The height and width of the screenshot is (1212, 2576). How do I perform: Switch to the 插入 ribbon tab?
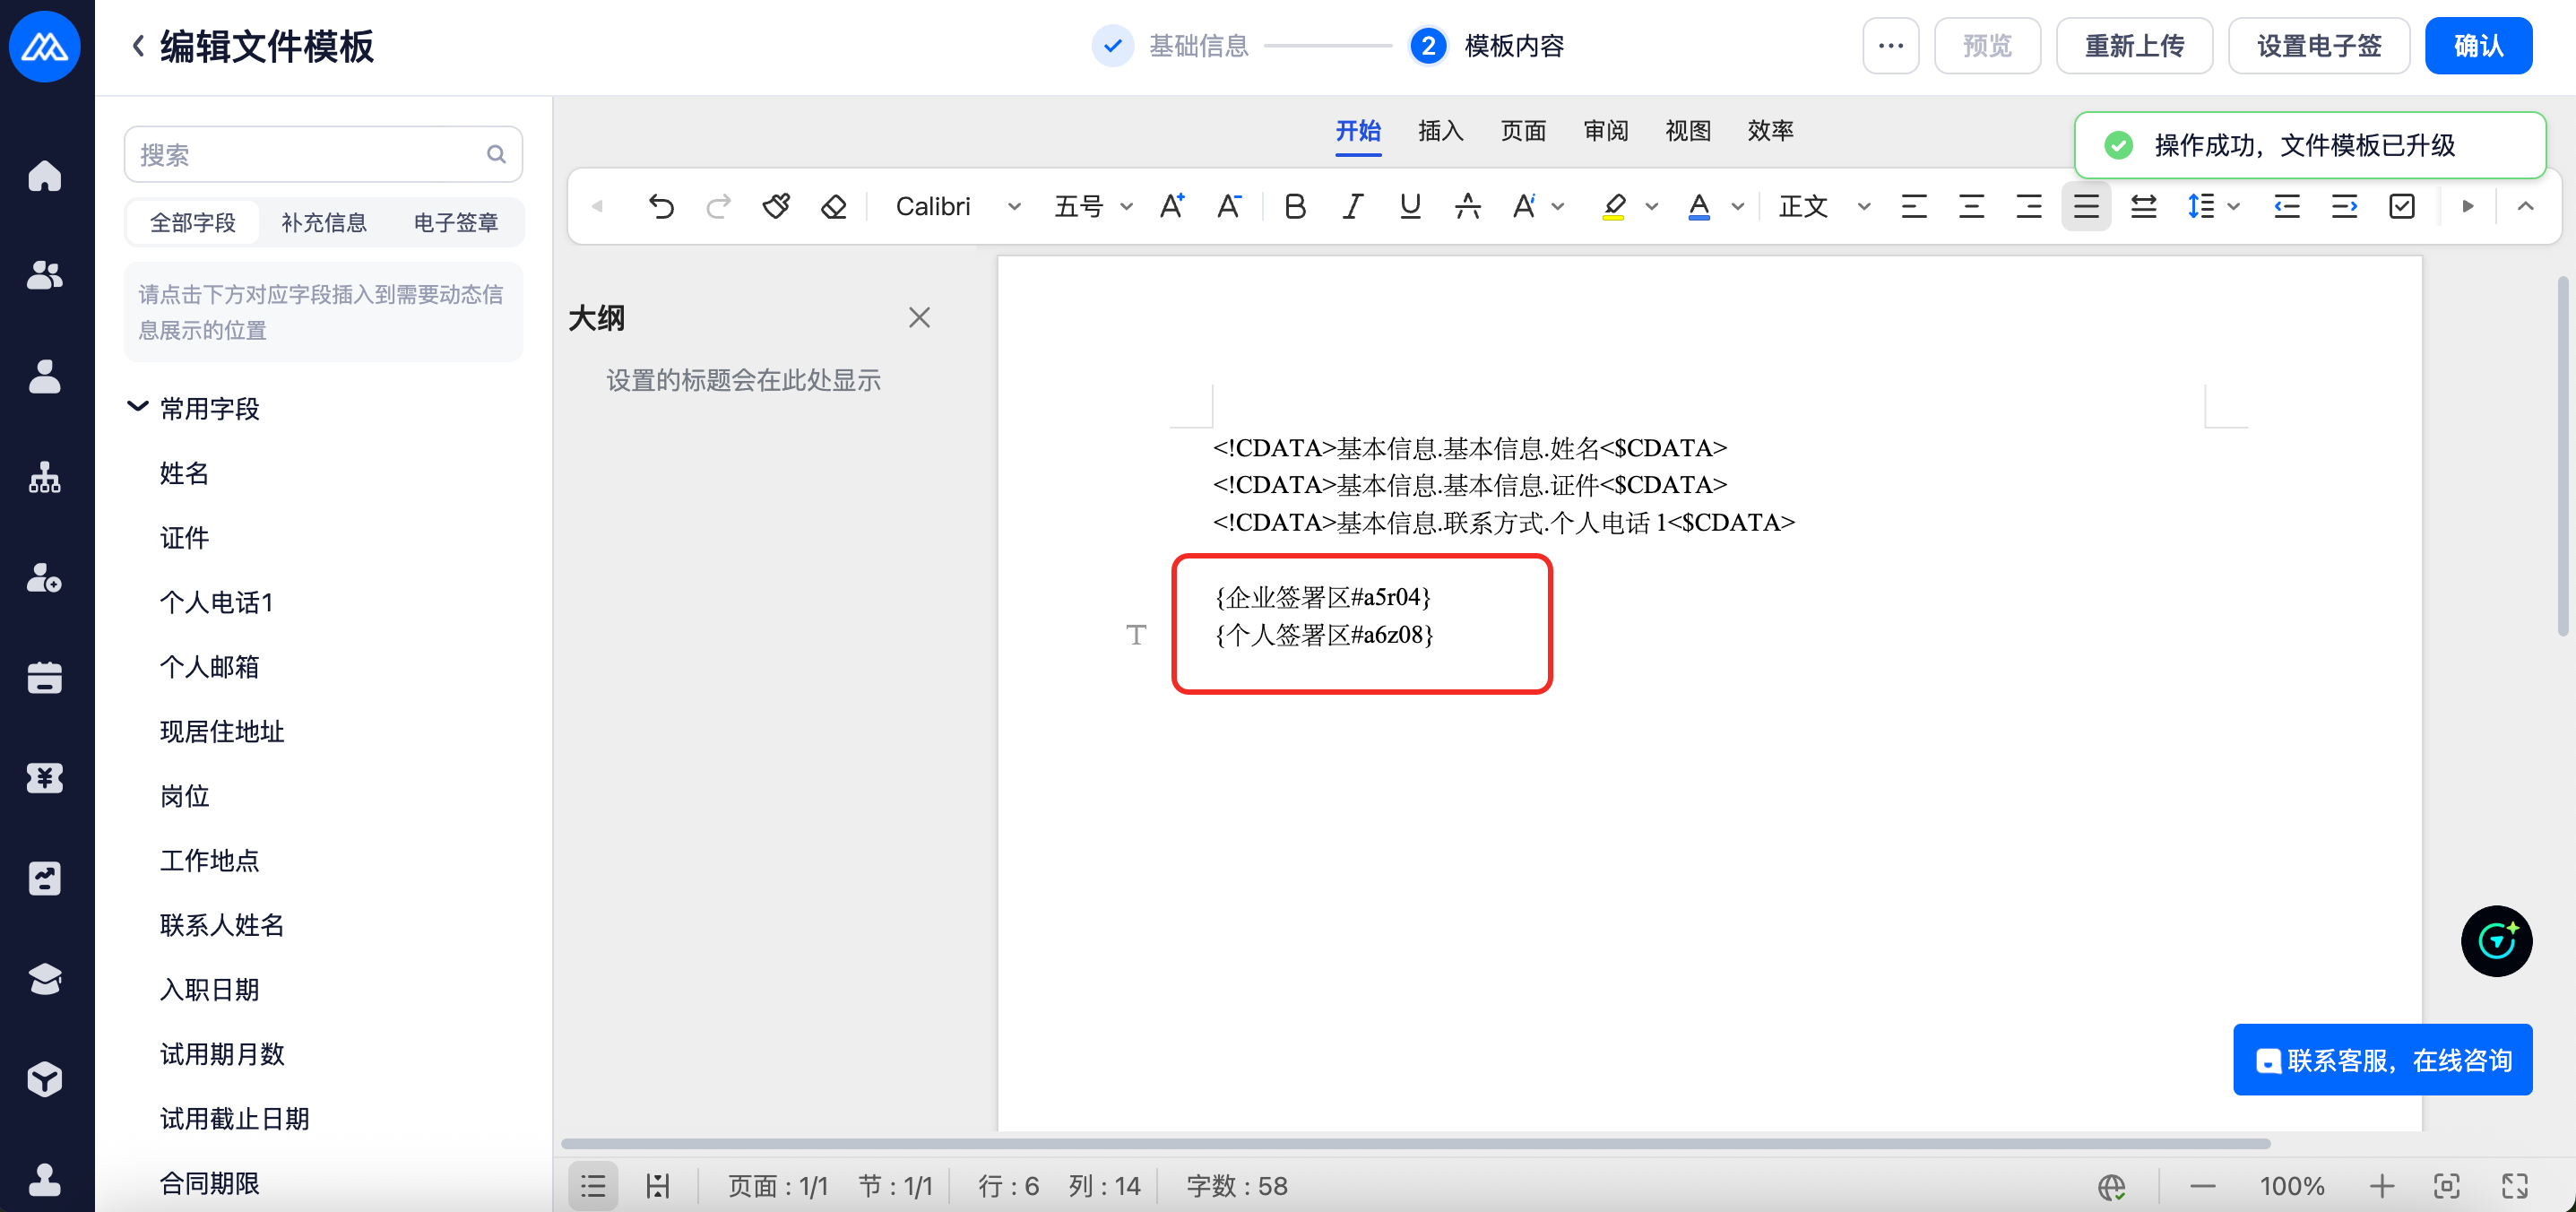(x=1441, y=131)
